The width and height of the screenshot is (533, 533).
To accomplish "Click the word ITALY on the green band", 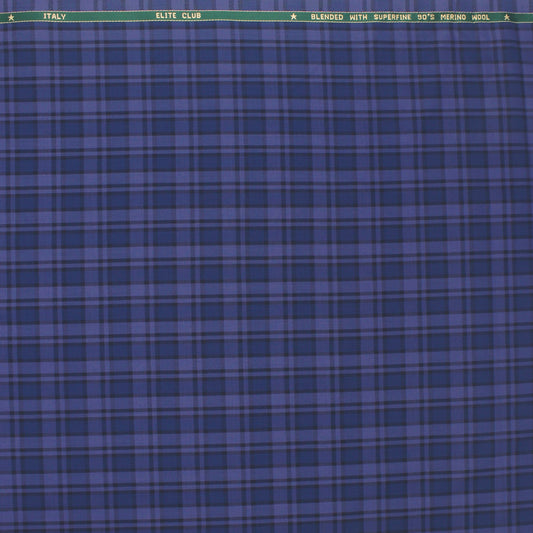I will click(x=55, y=16).
